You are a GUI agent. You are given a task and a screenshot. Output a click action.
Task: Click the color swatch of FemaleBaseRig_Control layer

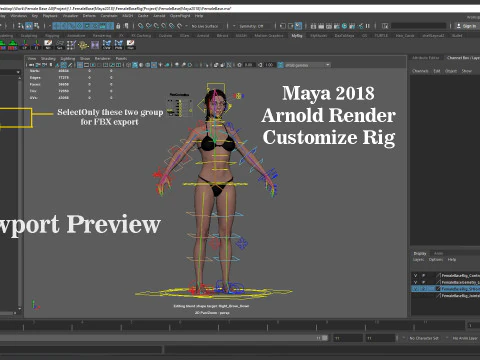tap(438, 275)
